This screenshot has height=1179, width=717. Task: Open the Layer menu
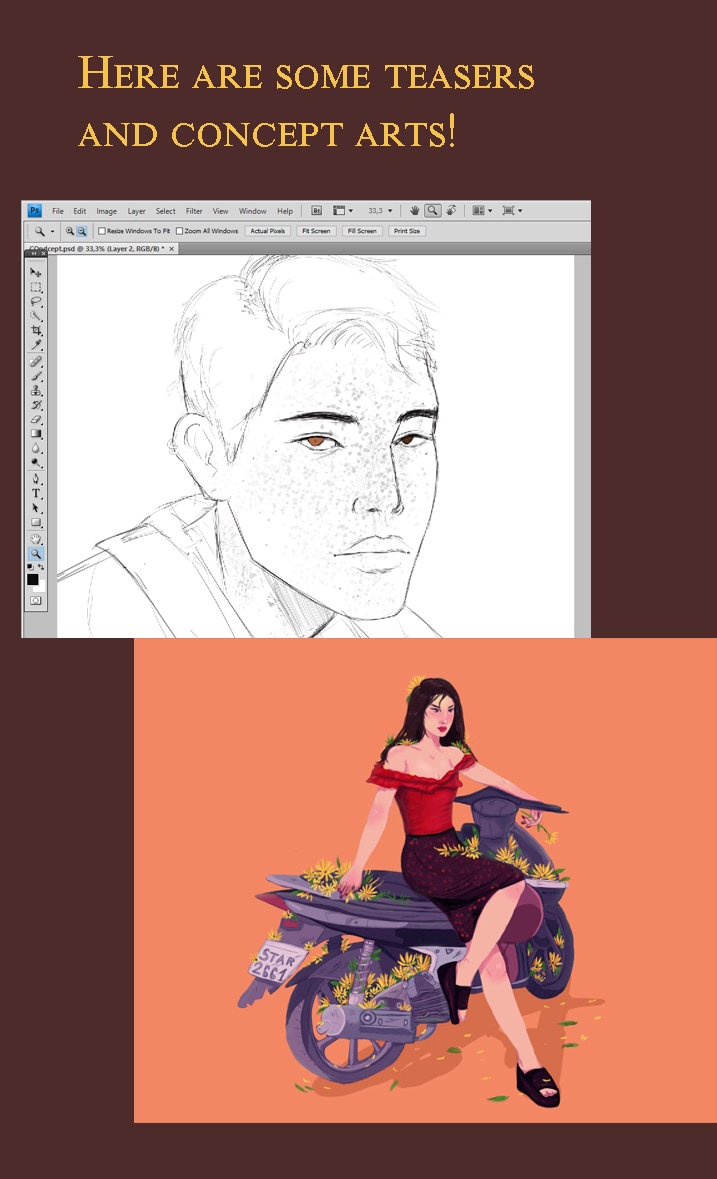136,211
